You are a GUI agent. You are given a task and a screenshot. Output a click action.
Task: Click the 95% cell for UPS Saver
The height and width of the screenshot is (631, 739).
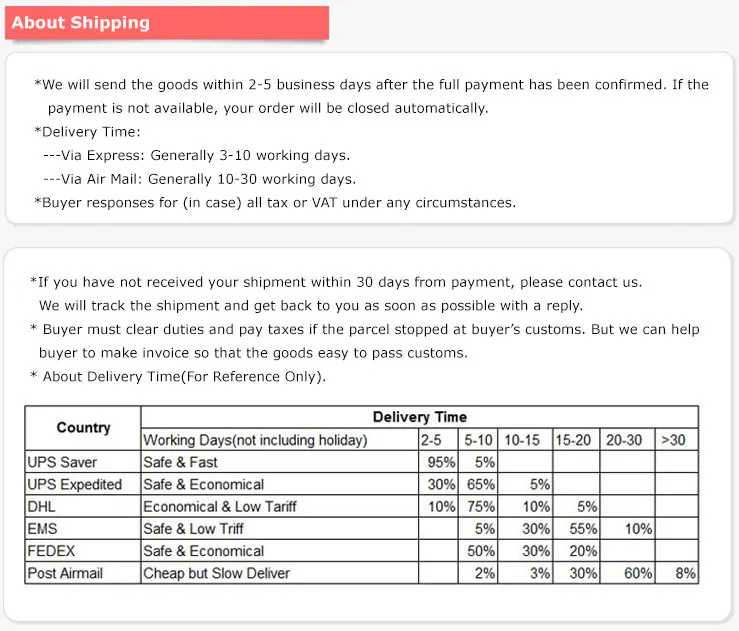(x=438, y=462)
